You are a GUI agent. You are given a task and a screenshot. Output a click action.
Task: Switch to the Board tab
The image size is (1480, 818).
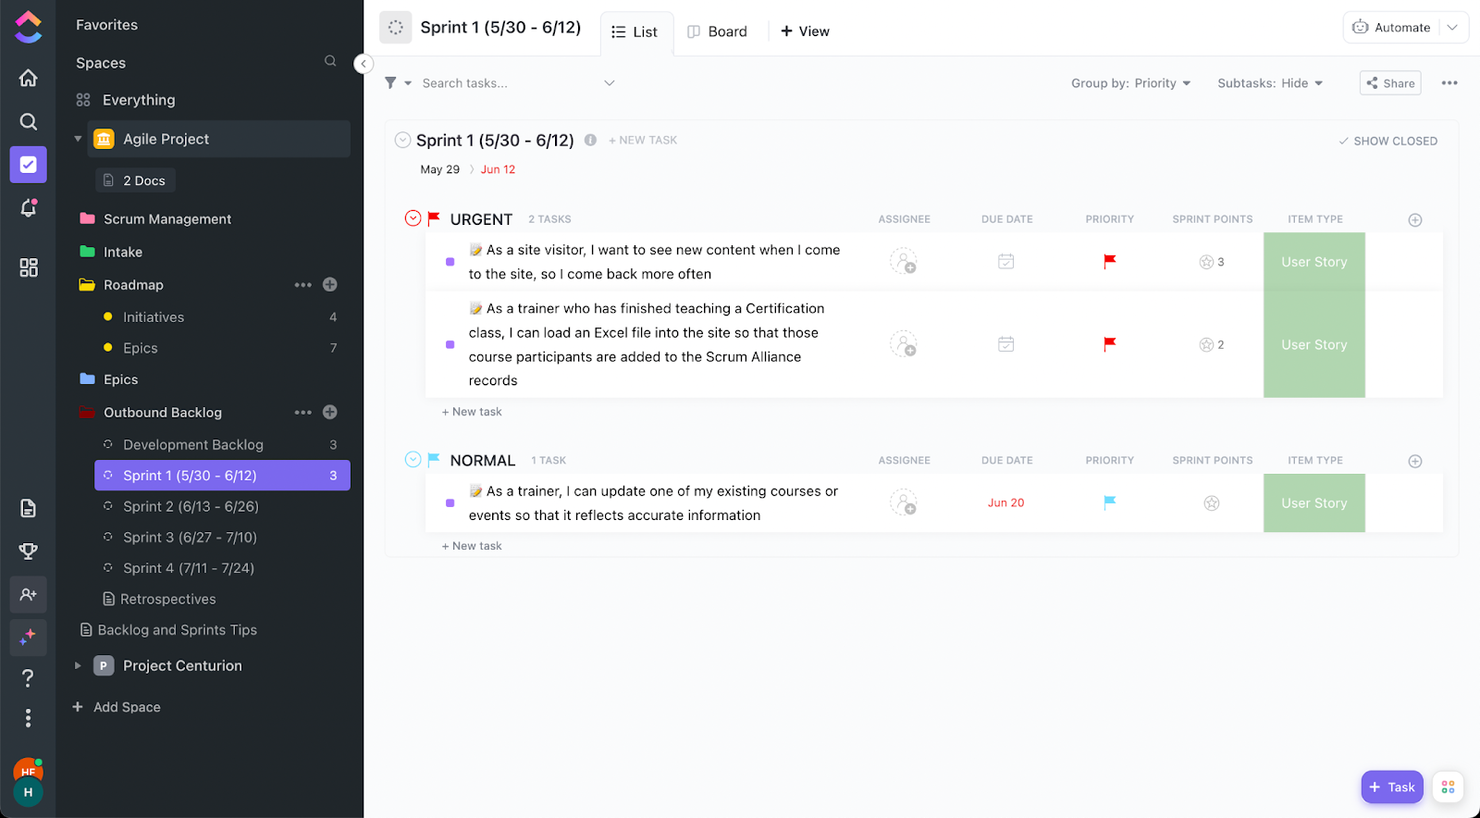pos(717,32)
